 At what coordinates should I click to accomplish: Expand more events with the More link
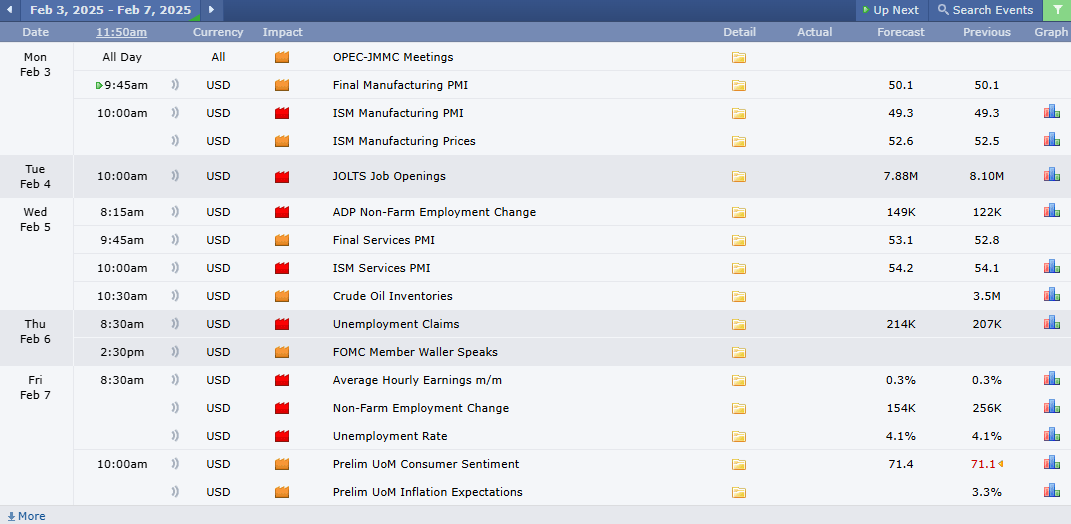tap(26, 516)
